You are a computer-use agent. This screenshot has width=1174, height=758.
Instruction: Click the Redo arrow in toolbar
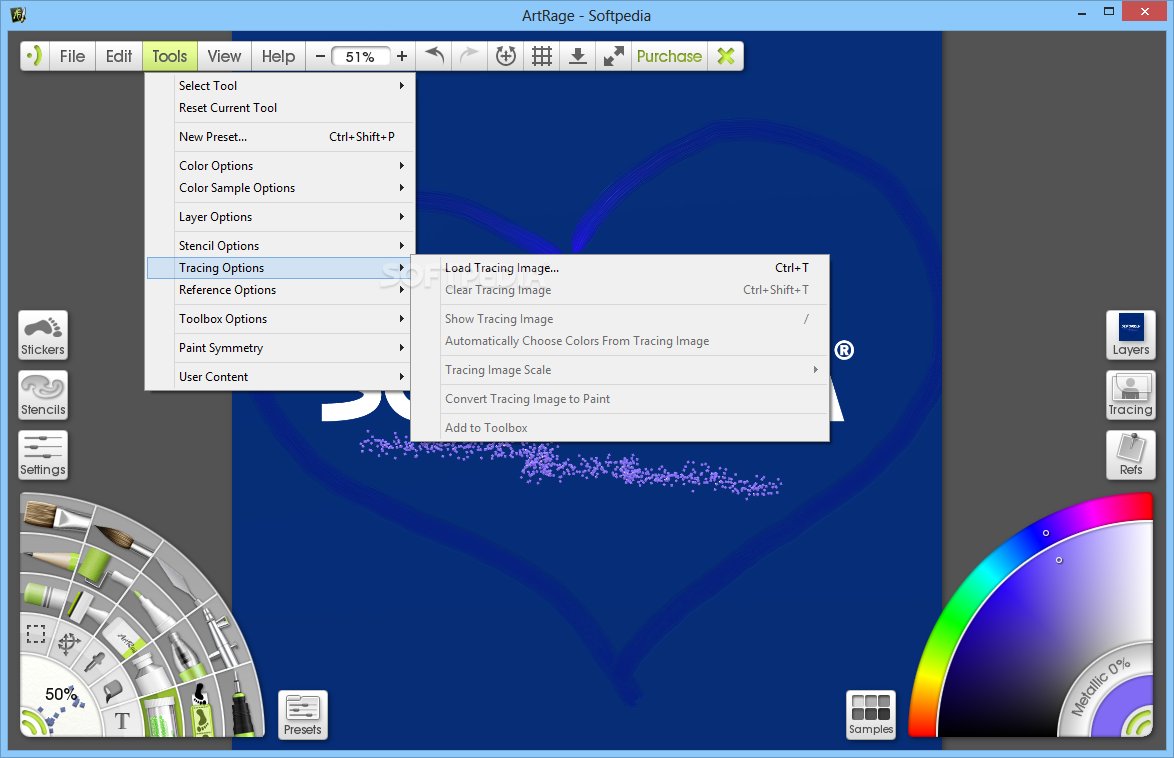(x=469, y=56)
